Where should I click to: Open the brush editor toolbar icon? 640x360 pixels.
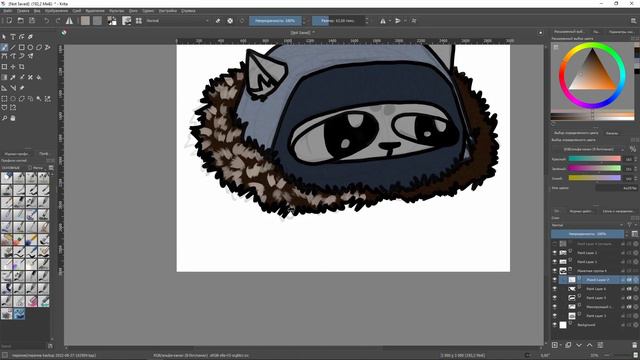point(127,20)
